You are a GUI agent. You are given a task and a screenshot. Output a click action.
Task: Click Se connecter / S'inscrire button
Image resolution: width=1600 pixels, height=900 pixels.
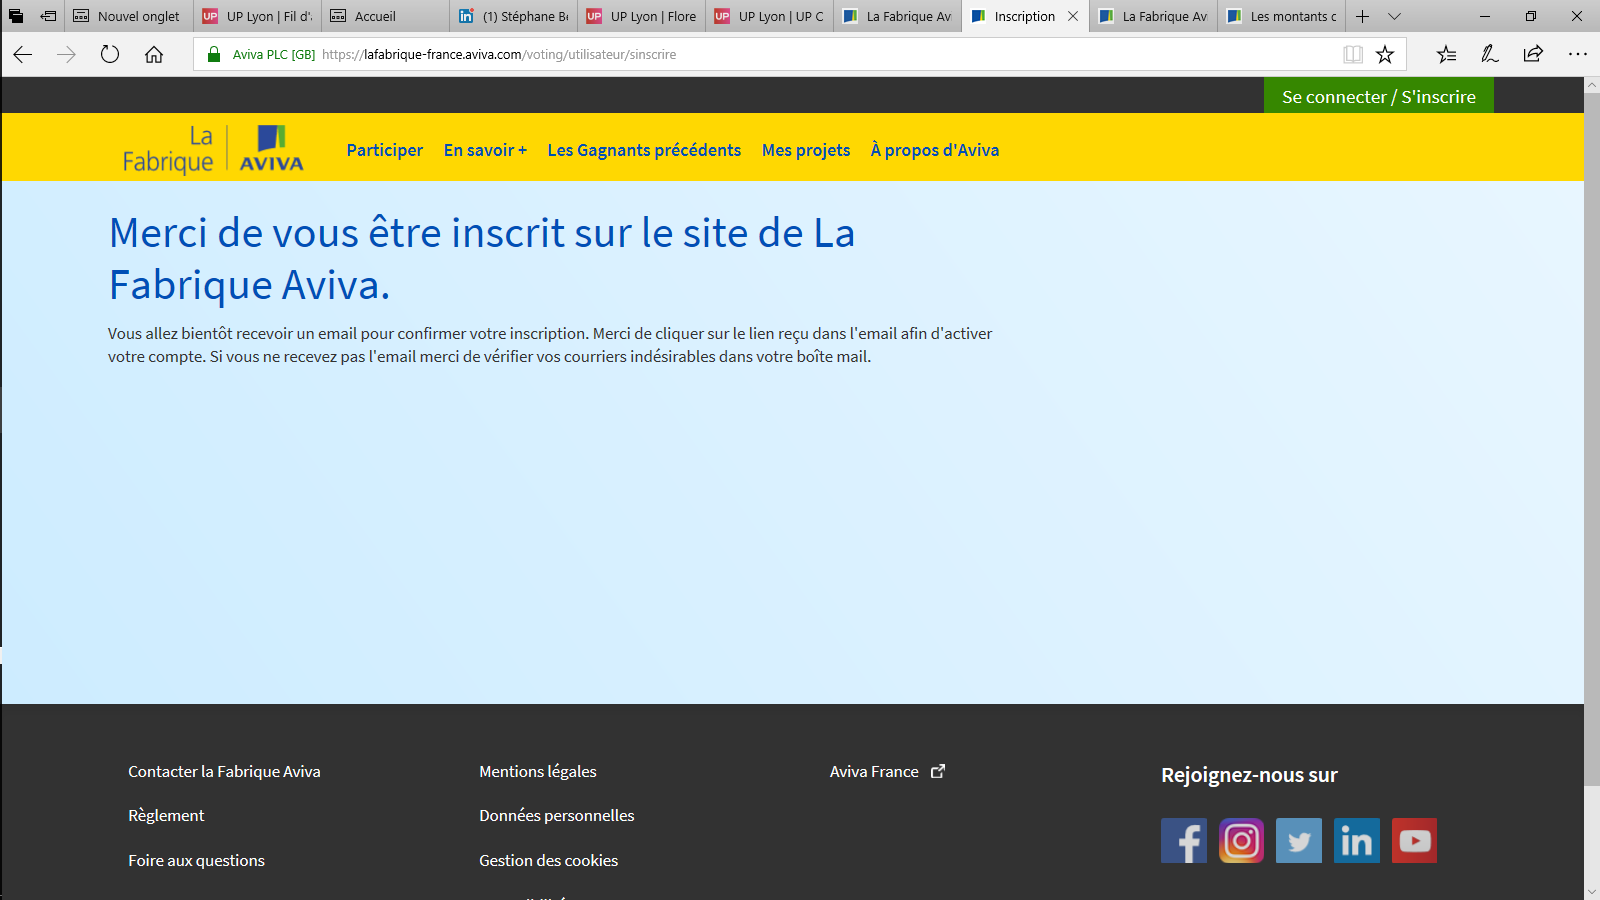[1379, 96]
